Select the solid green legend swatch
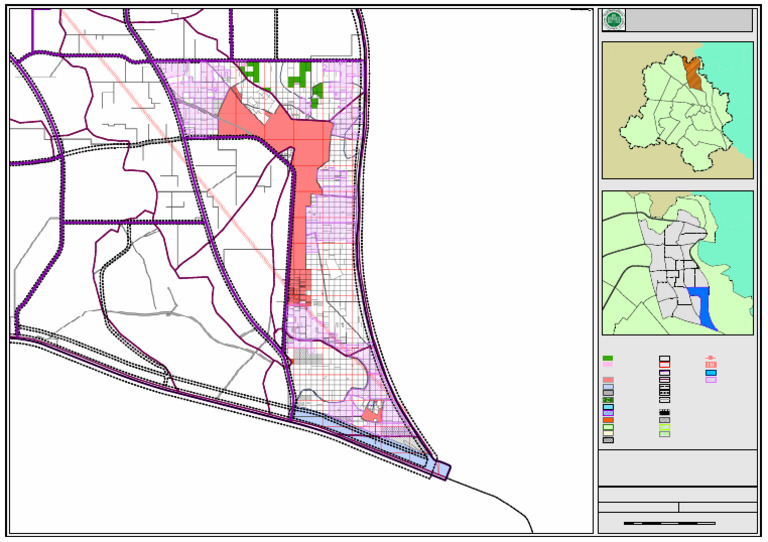 pyautogui.click(x=608, y=358)
